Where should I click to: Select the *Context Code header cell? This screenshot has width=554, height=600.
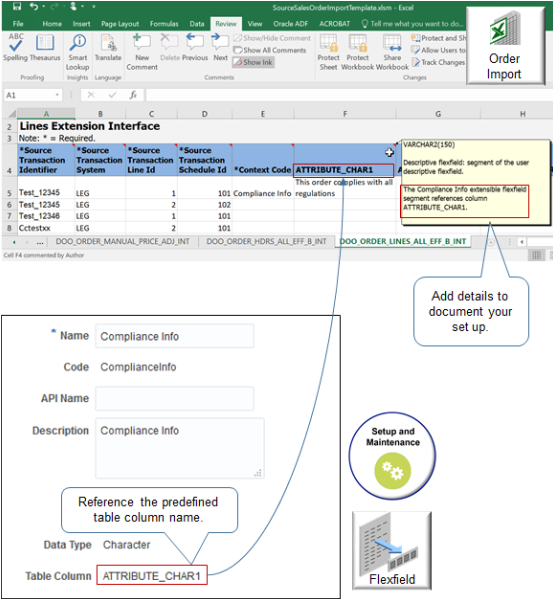263,160
